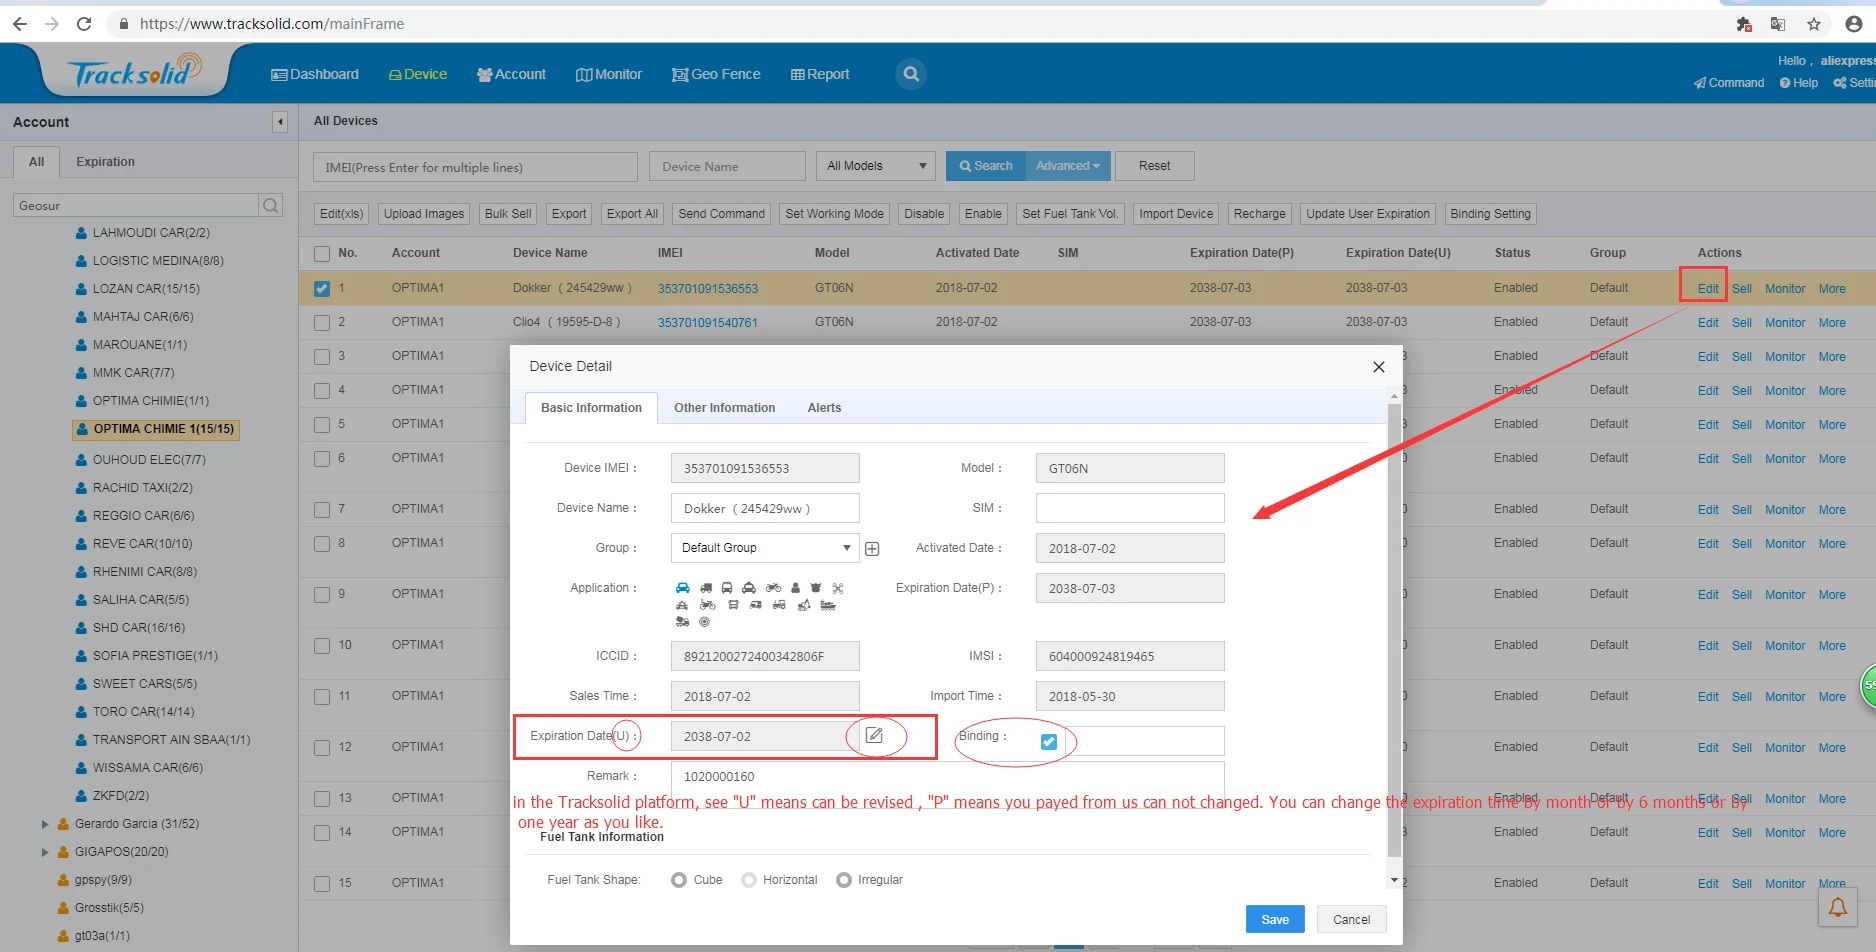Open the Command shortcut in header

1729,83
